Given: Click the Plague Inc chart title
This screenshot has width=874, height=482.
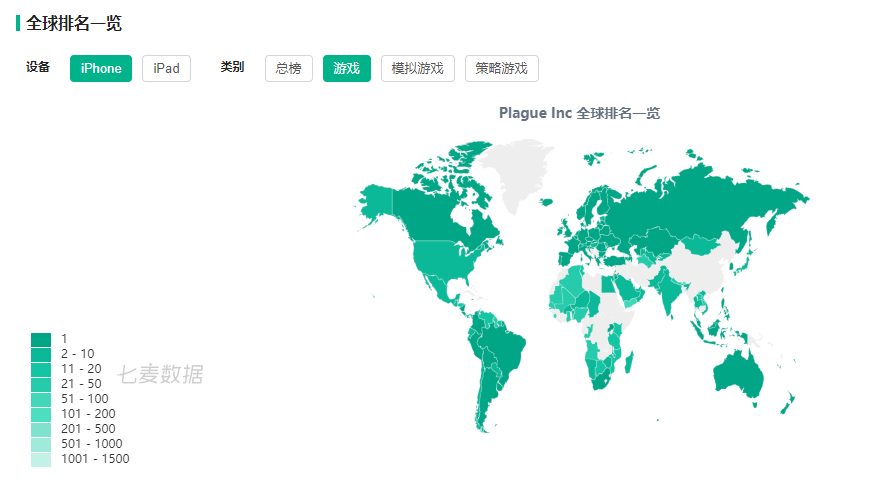Looking at the screenshot, I should coord(579,113).
